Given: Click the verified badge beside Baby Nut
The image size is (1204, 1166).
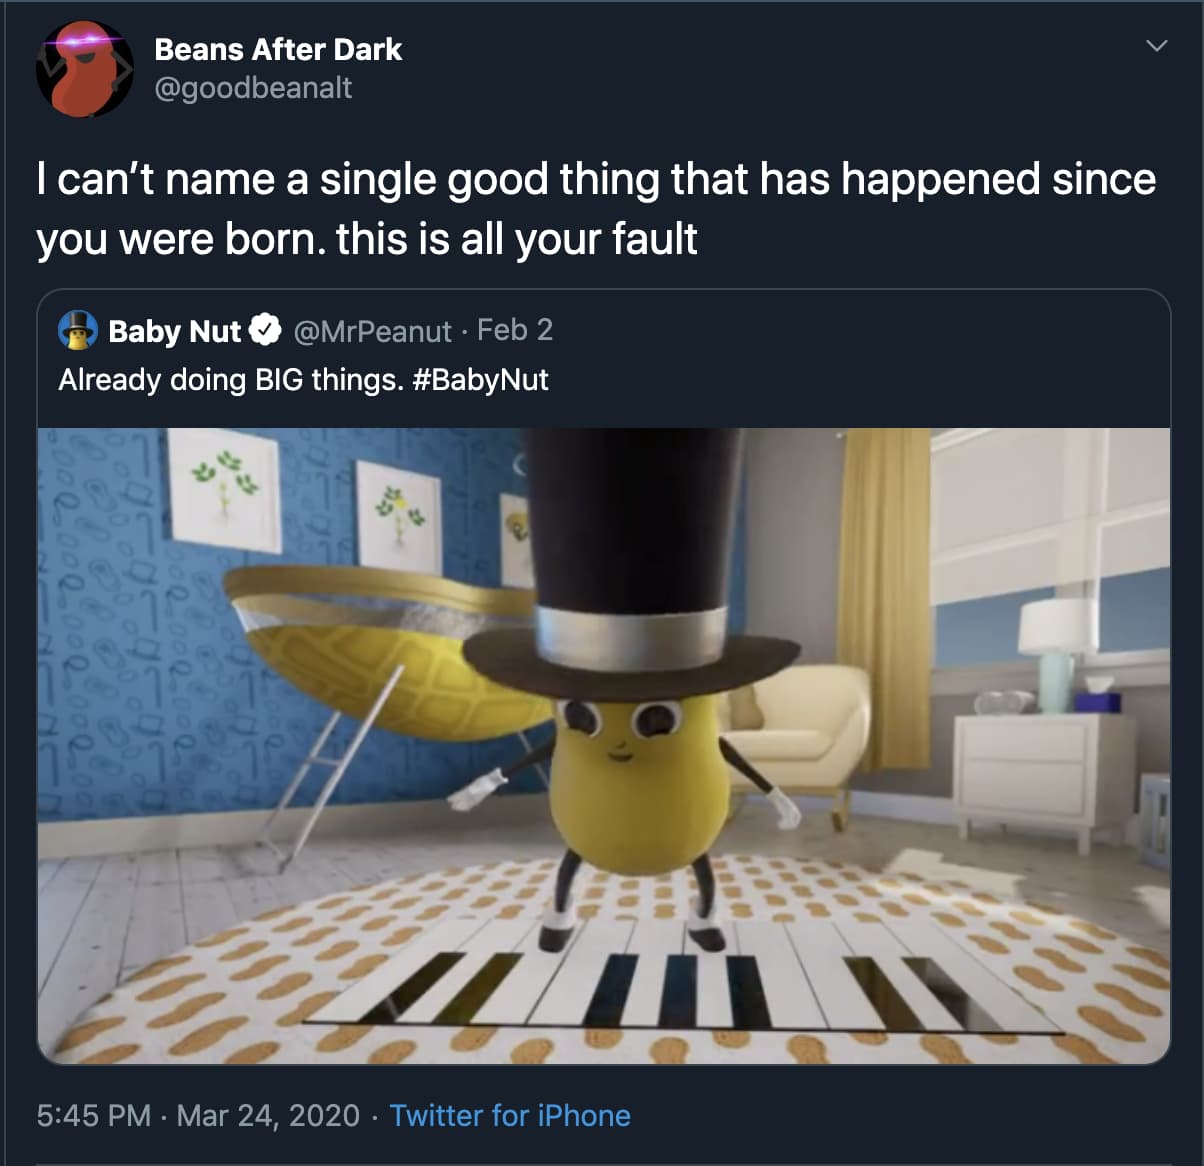Looking at the screenshot, I should pyautogui.click(x=264, y=330).
